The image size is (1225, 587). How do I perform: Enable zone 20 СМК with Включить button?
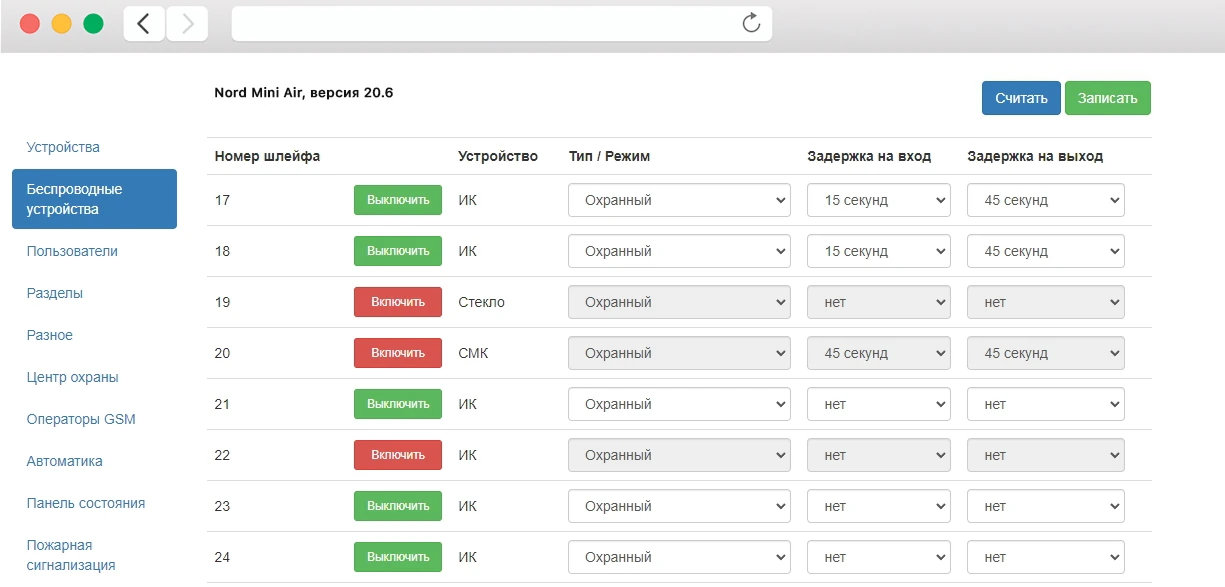[397, 353]
